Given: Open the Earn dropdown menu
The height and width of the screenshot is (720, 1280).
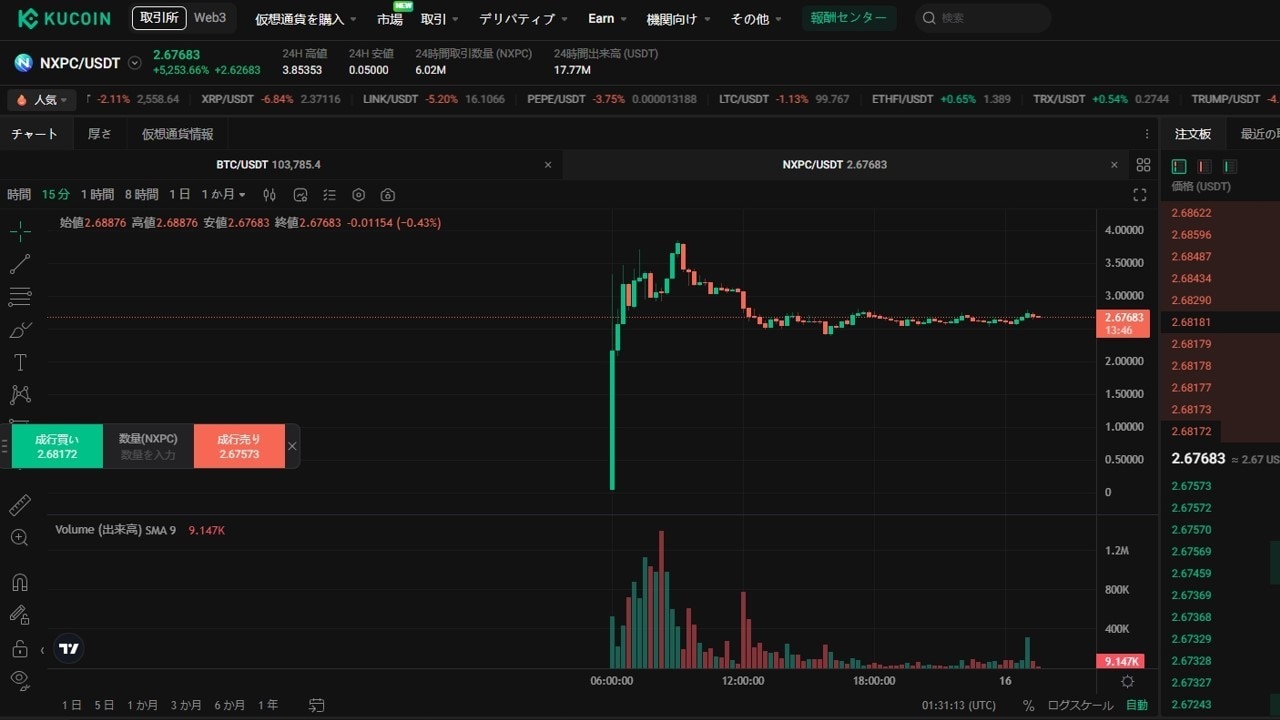Looking at the screenshot, I should pyautogui.click(x=607, y=19).
